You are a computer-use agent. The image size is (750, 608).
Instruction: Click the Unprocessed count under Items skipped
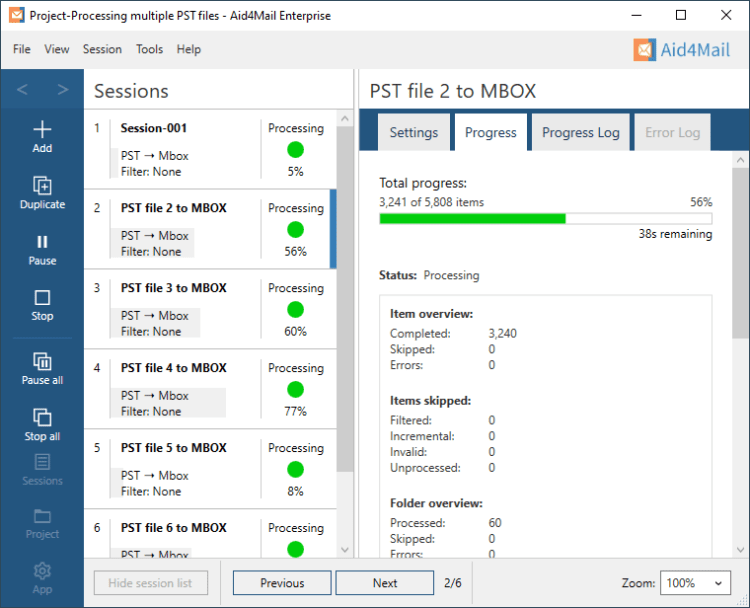coord(492,468)
